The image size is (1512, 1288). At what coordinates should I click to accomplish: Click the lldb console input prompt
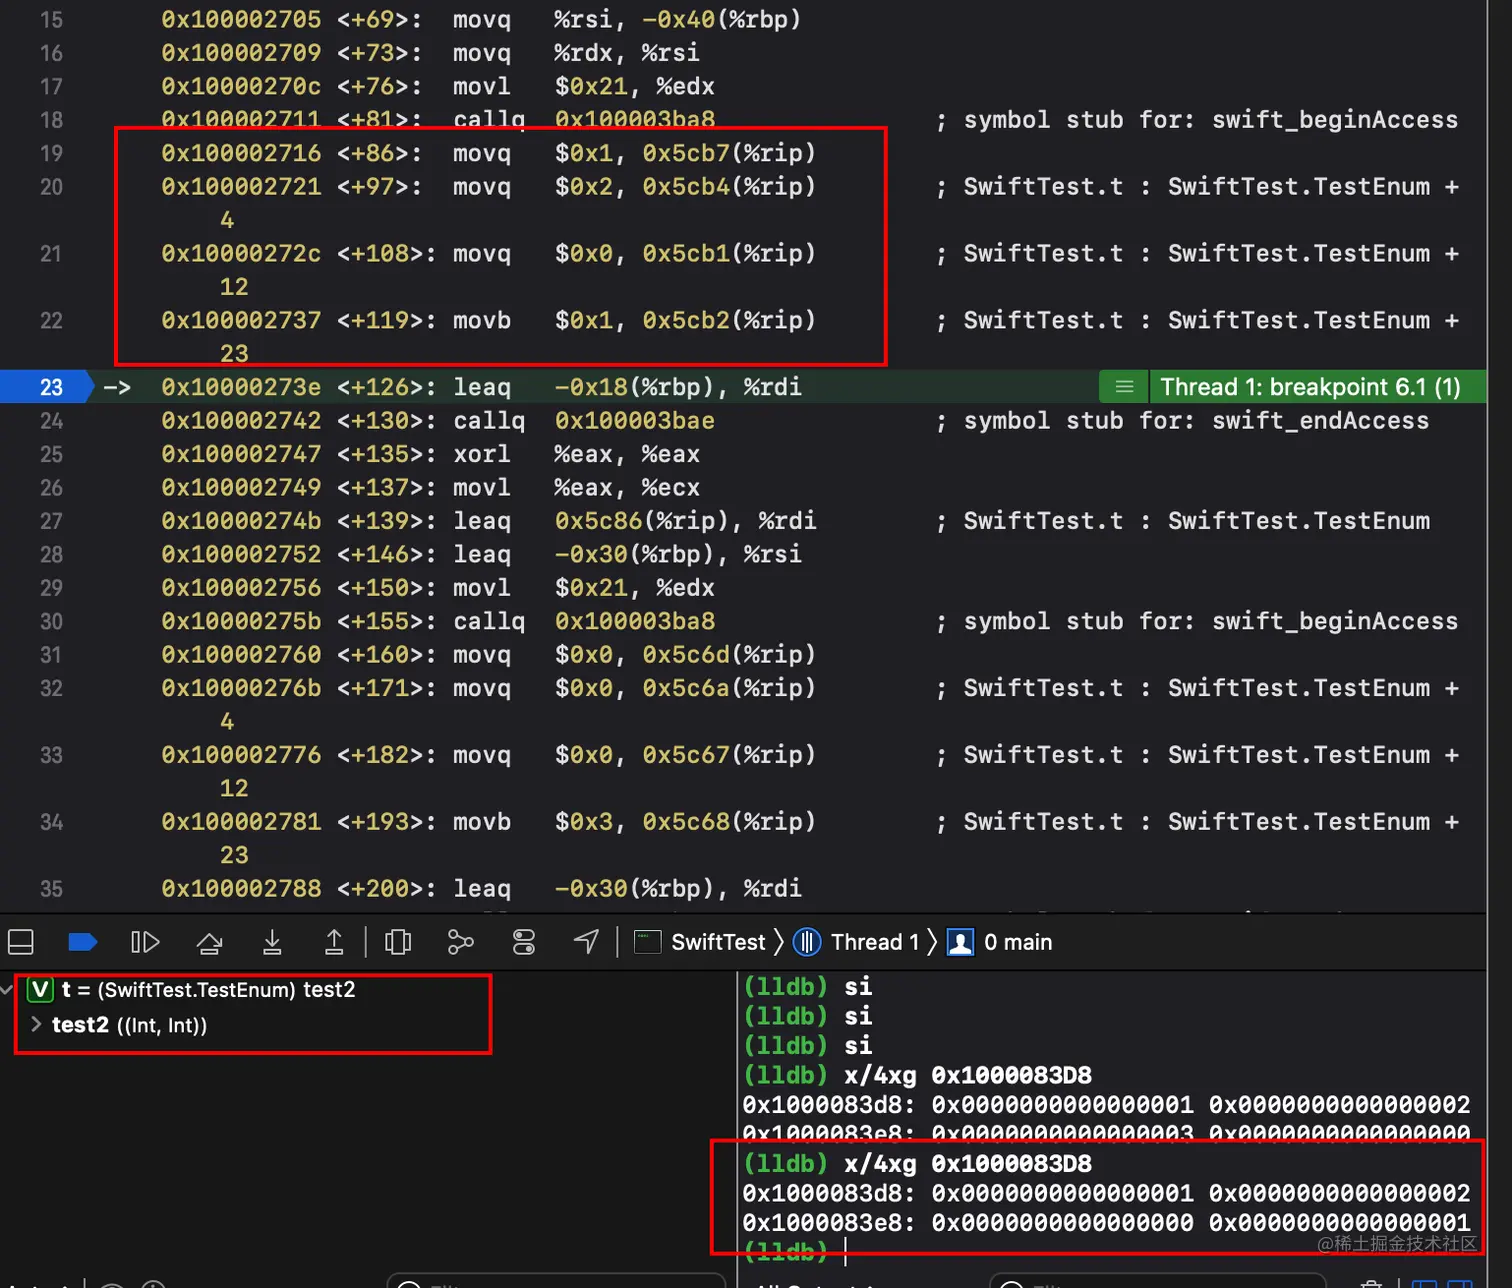(x=846, y=1251)
